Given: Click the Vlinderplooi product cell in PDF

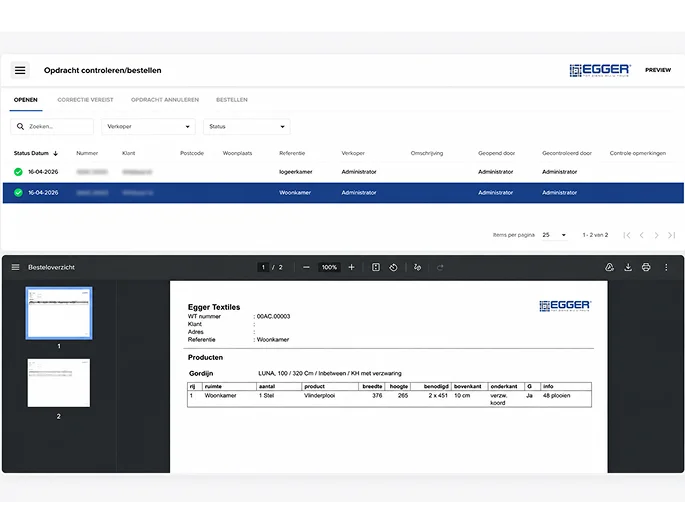Looking at the screenshot, I should pos(320,395).
